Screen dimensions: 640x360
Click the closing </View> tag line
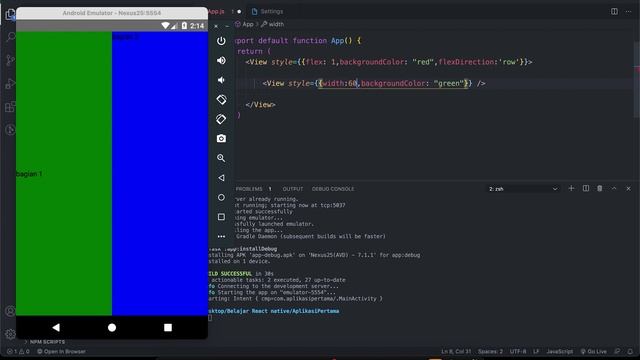(x=260, y=104)
